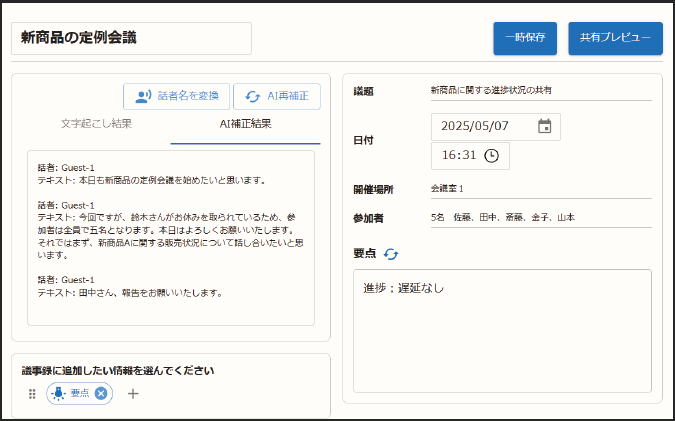The width and height of the screenshot is (675, 421).
Task: Click into the 要点 text area
Action: coord(502,331)
